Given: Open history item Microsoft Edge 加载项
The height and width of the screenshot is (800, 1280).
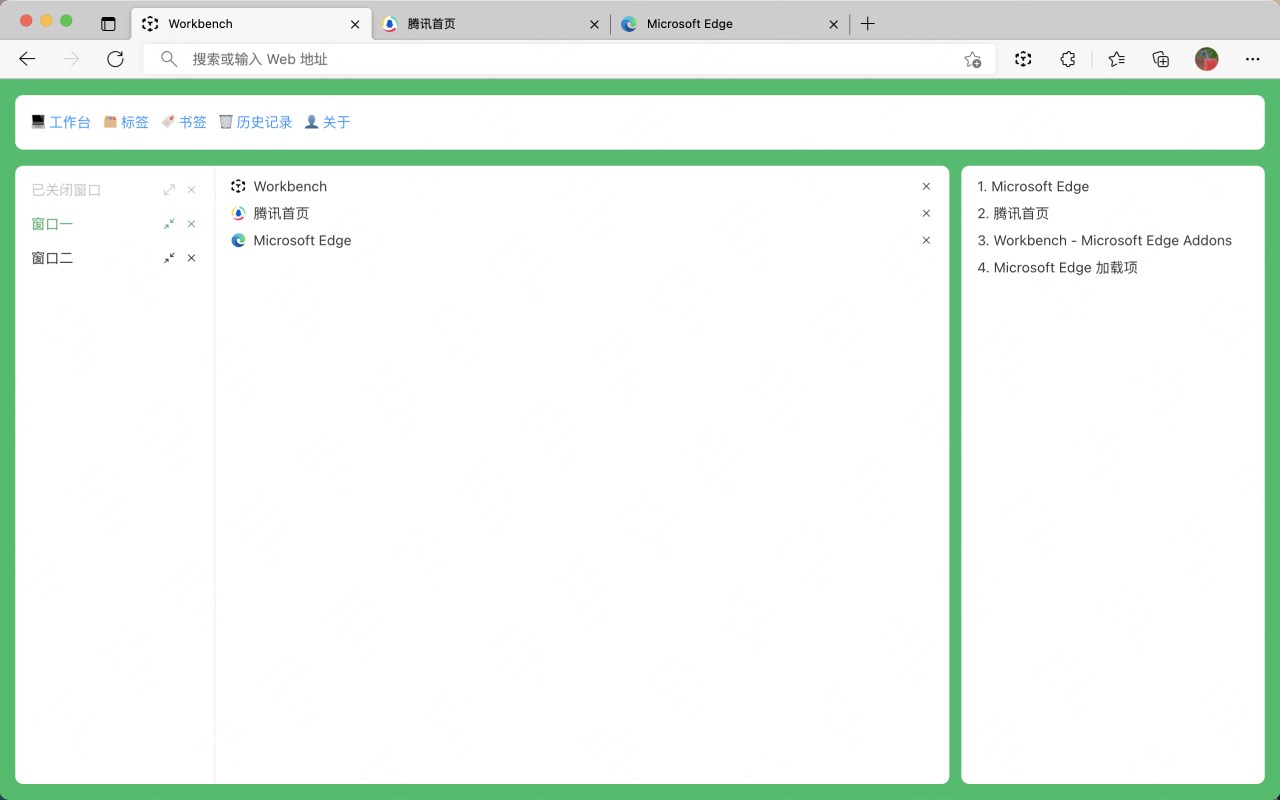Looking at the screenshot, I should point(1058,267).
